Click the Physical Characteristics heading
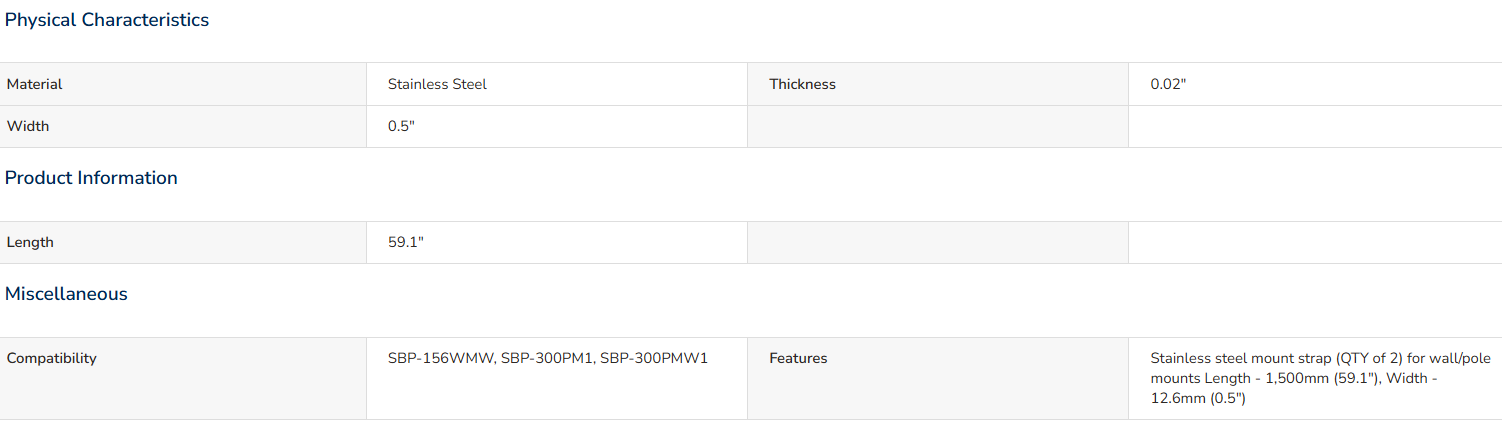The image size is (1502, 421). pos(107,20)
